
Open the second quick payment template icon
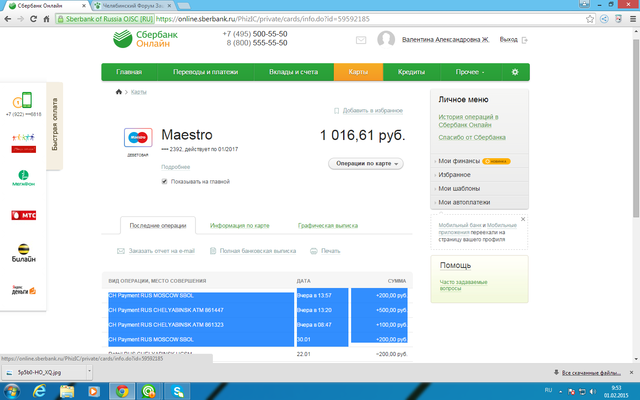click(x=23, y=143)
